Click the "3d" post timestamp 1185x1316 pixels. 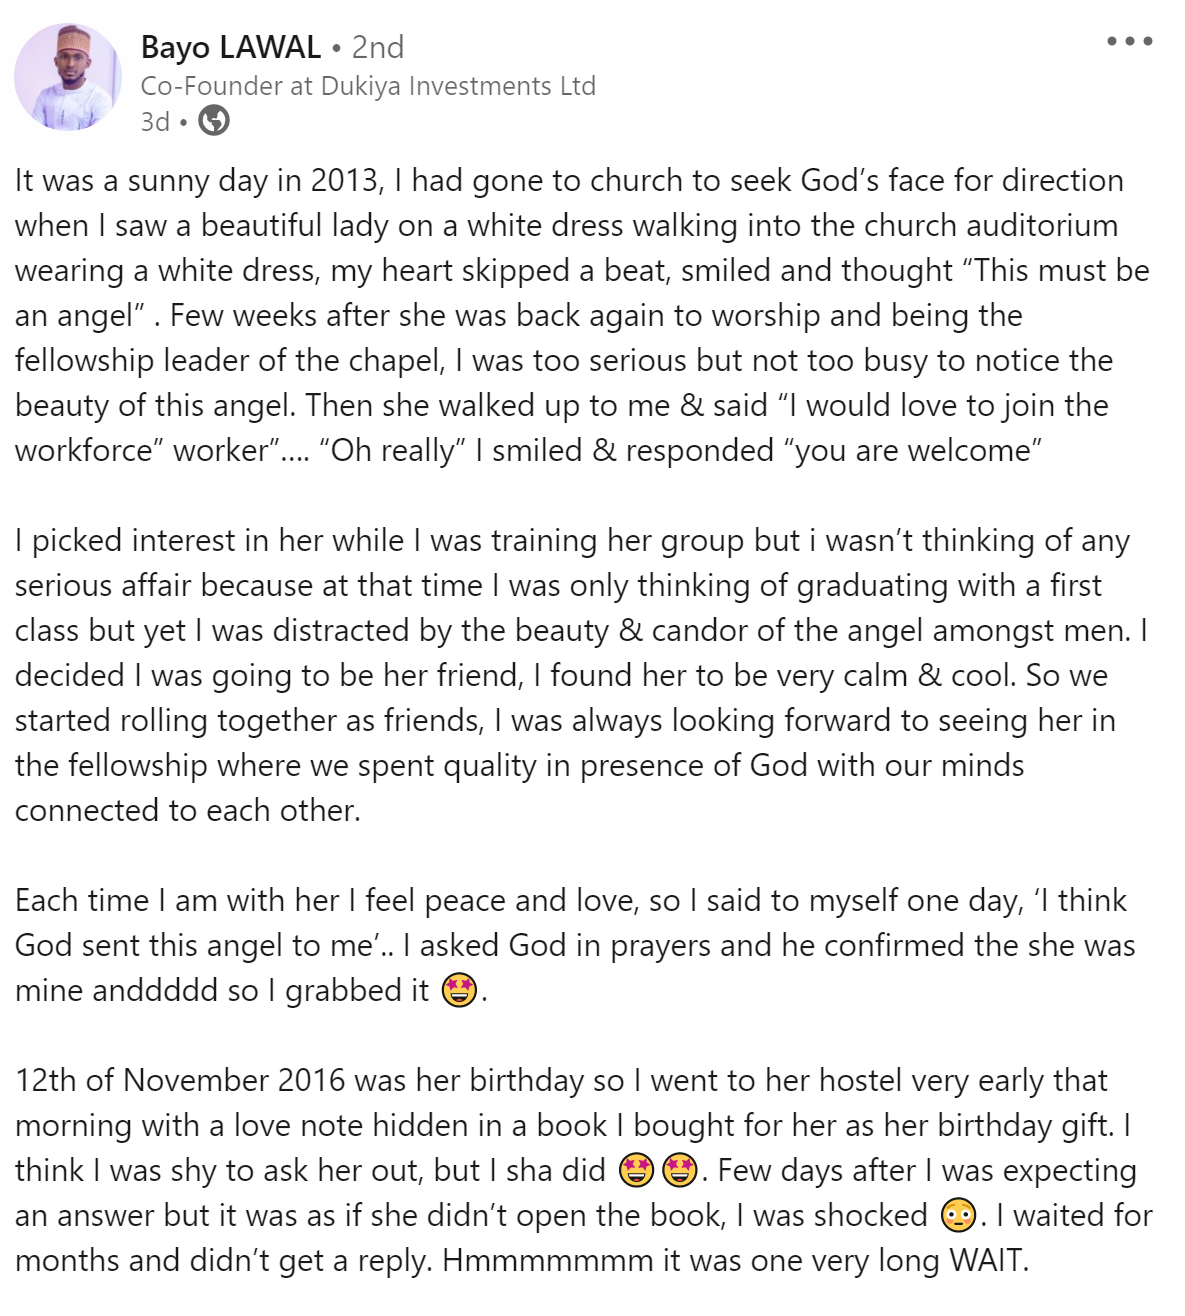[155, 122]
